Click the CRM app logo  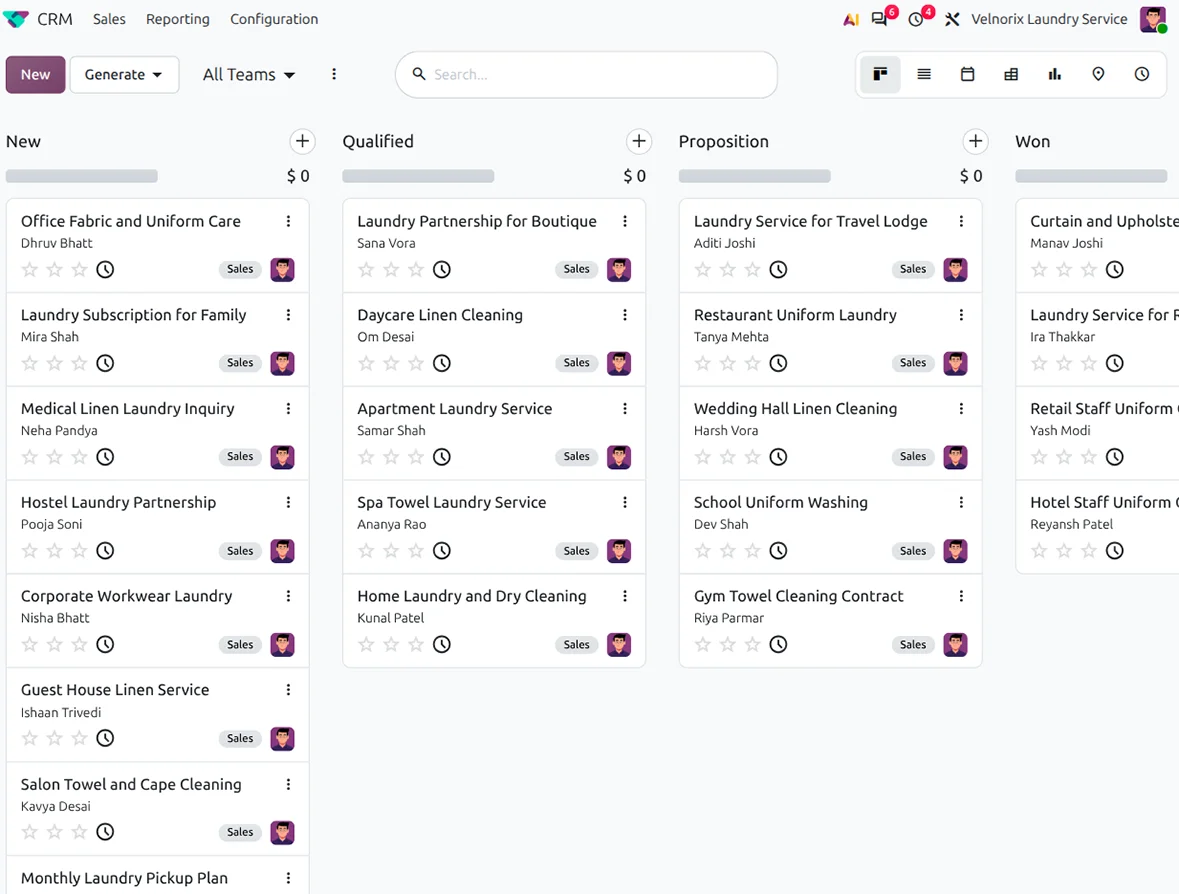(x=16, y=19)
